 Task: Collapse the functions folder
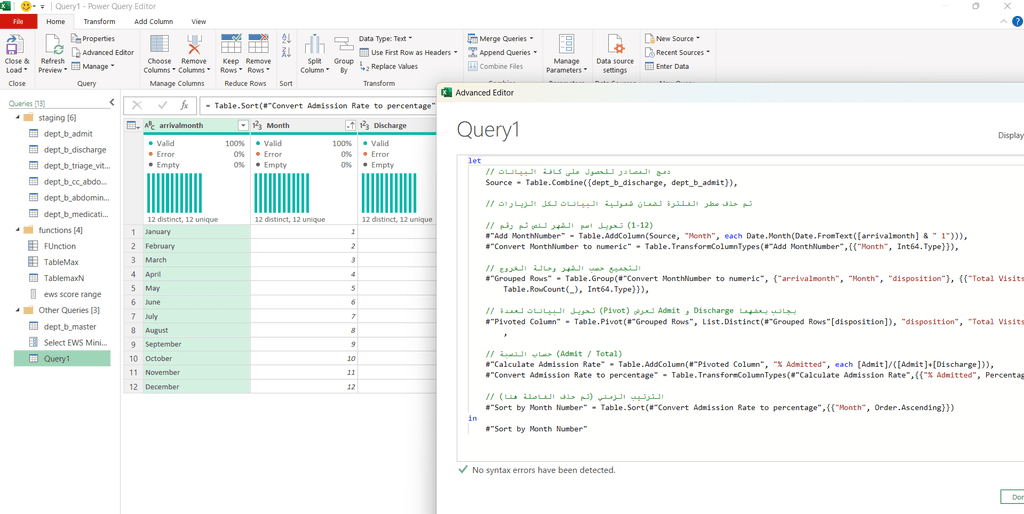tap(16, 230)
